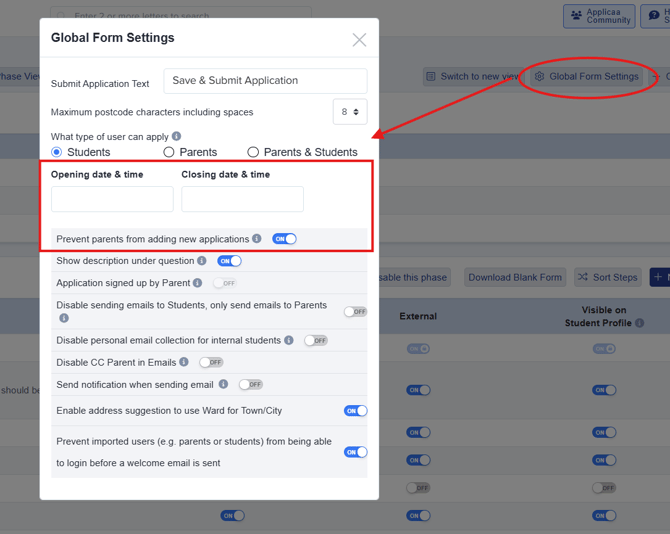Click the Sort Steps button
This screenshot has width=670, height=534.
607,277
